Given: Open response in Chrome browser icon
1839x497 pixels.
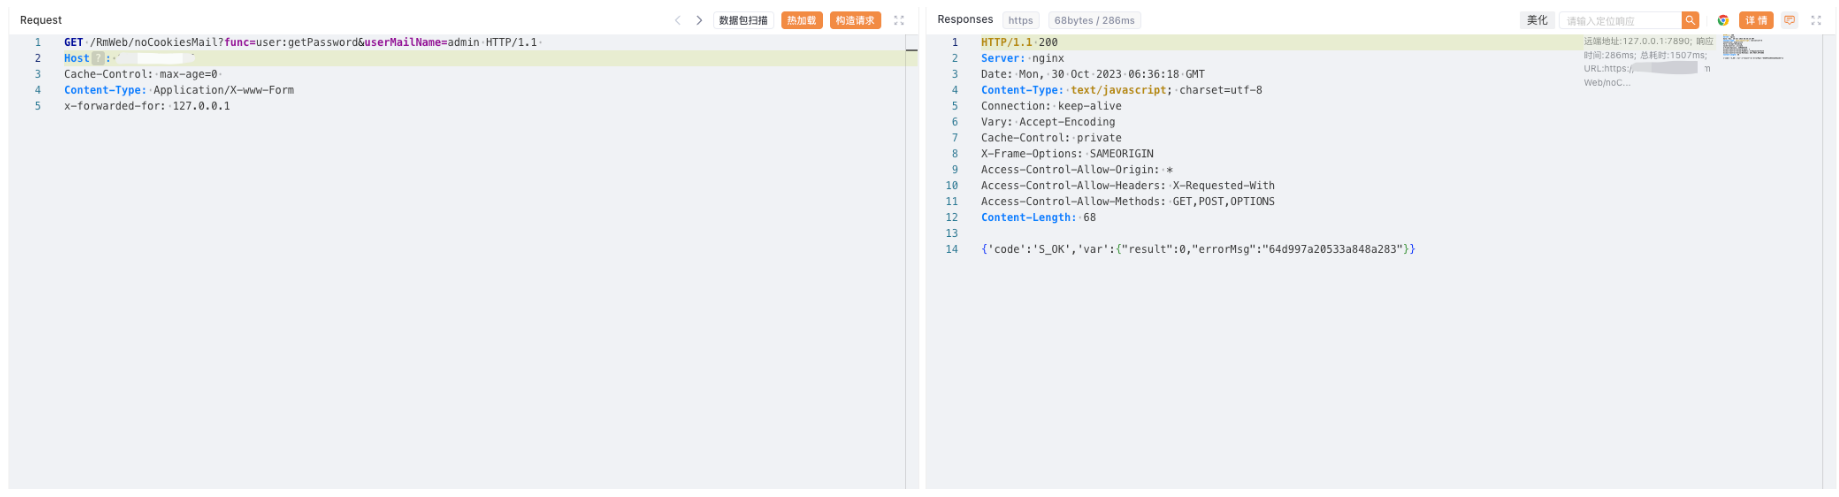Looking at the screenshot, I should click(1723, 20).
